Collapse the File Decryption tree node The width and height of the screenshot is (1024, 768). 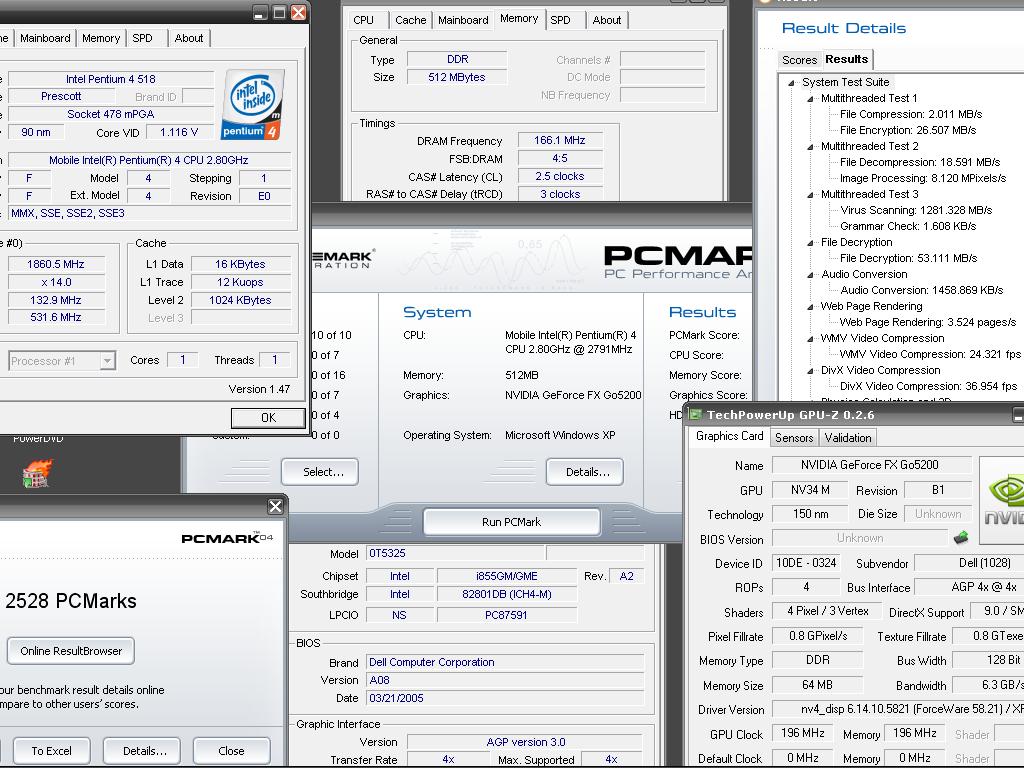tap(810, 242)
